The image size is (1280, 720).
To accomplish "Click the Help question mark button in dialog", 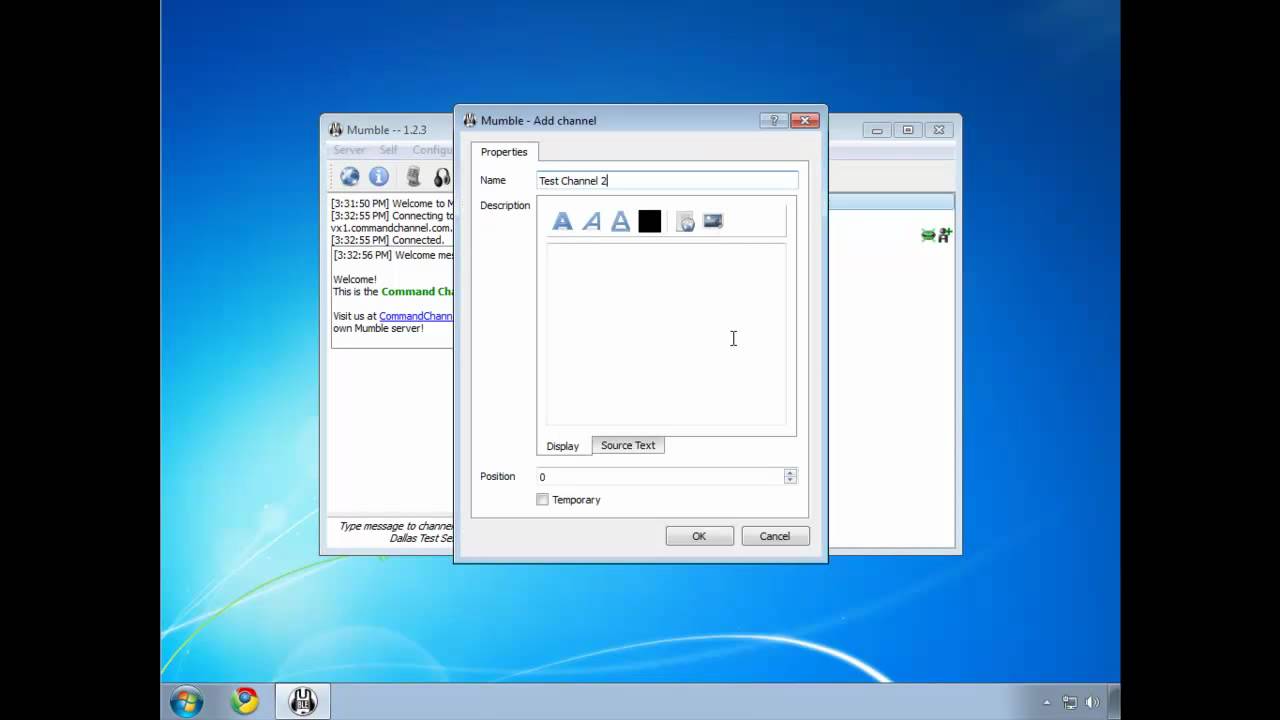I will [773, 120].
